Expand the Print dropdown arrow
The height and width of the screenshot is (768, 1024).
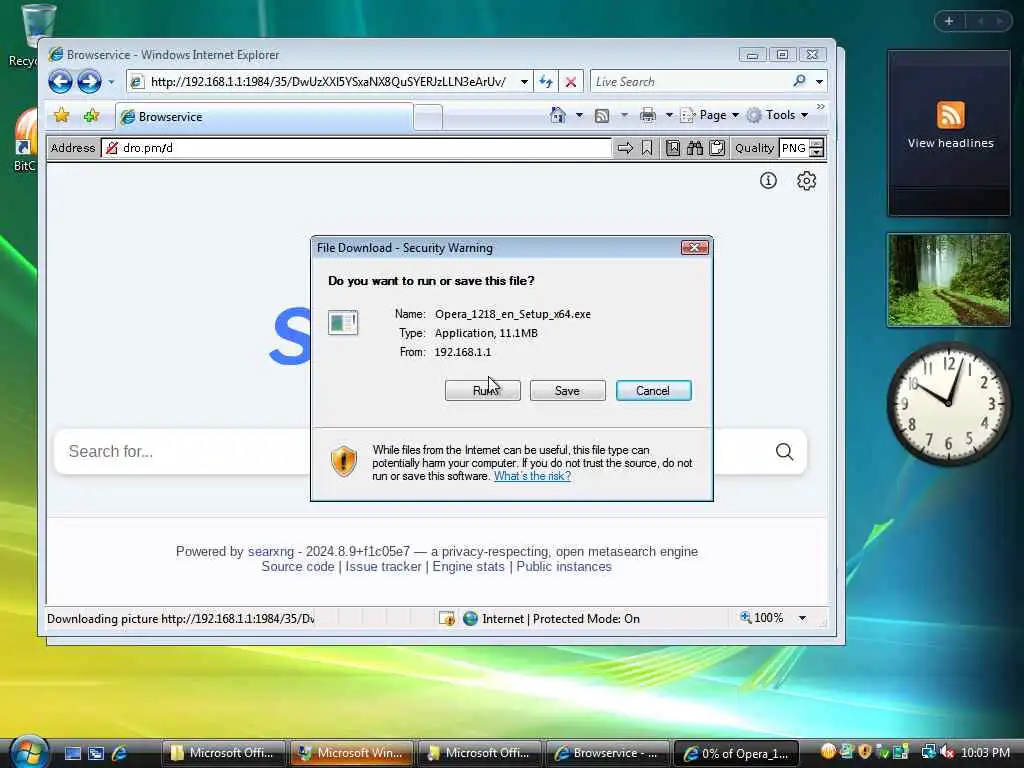tap(669, 116)
